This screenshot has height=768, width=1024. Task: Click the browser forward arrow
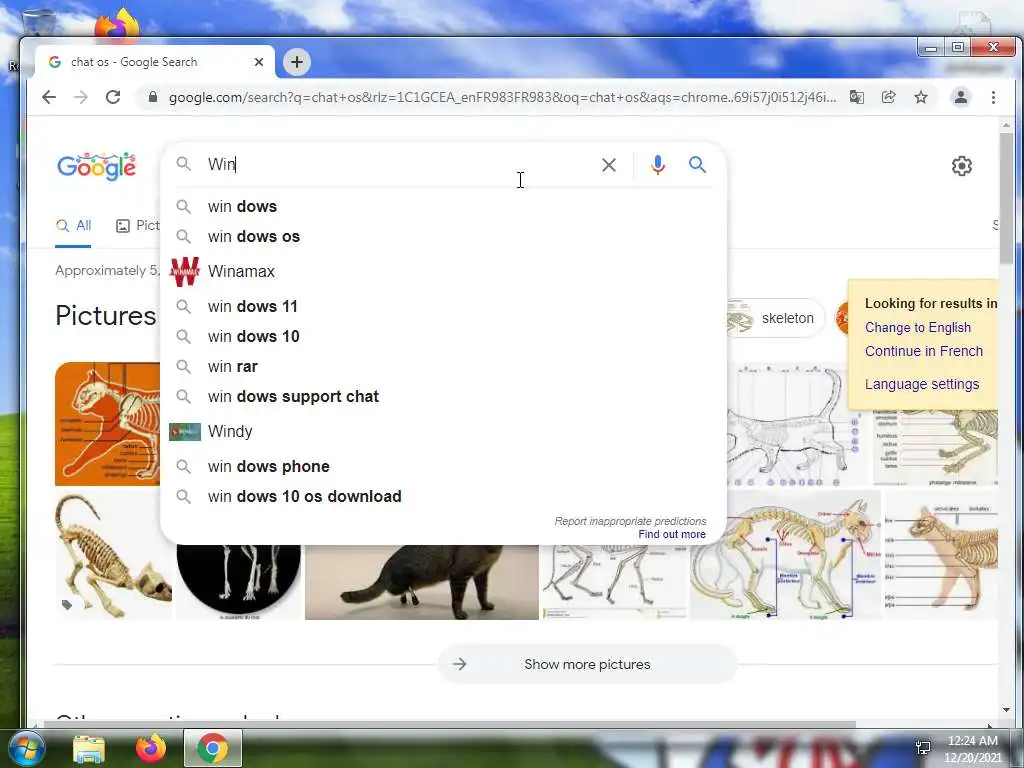coord(81,97)
